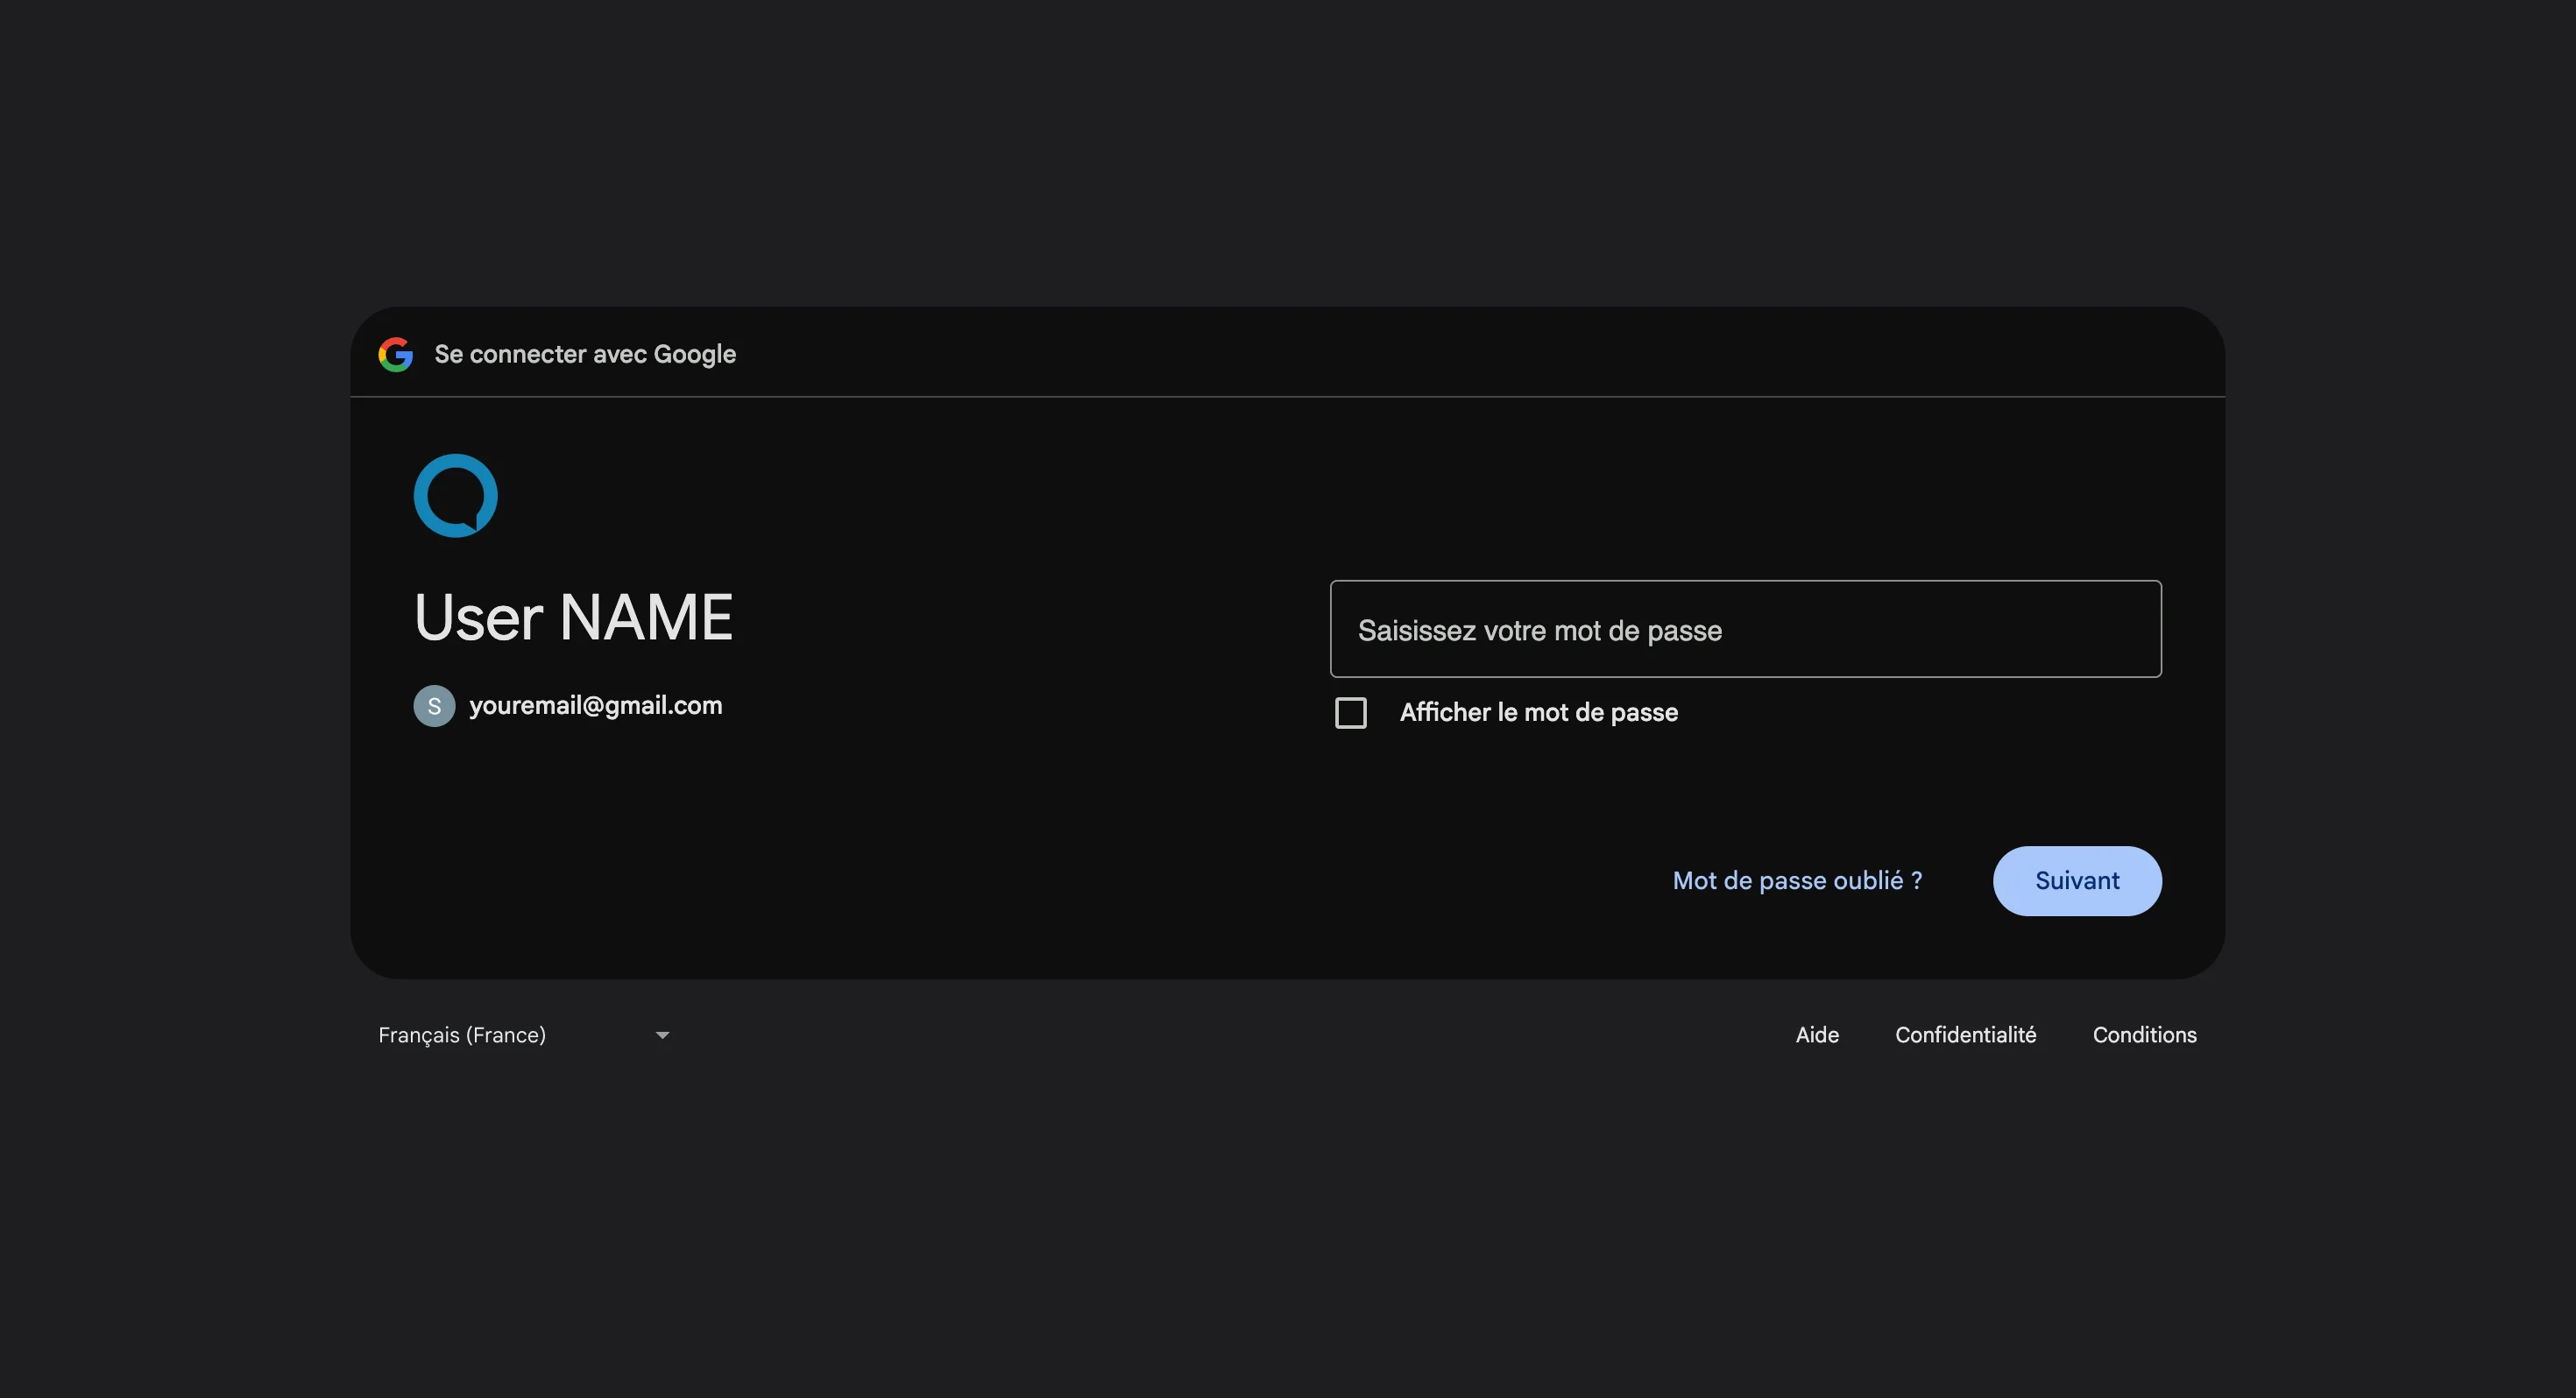The height and width of the screenshot is (1398, 2576).
Task: Enable Afficher le mot de passe checkbox
Action: (x=1351, y=713)
